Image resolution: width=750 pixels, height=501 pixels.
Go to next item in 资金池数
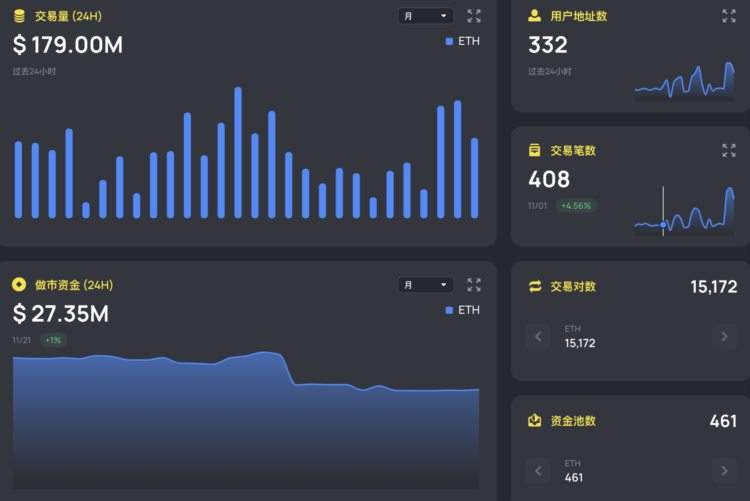click(724, 471)
